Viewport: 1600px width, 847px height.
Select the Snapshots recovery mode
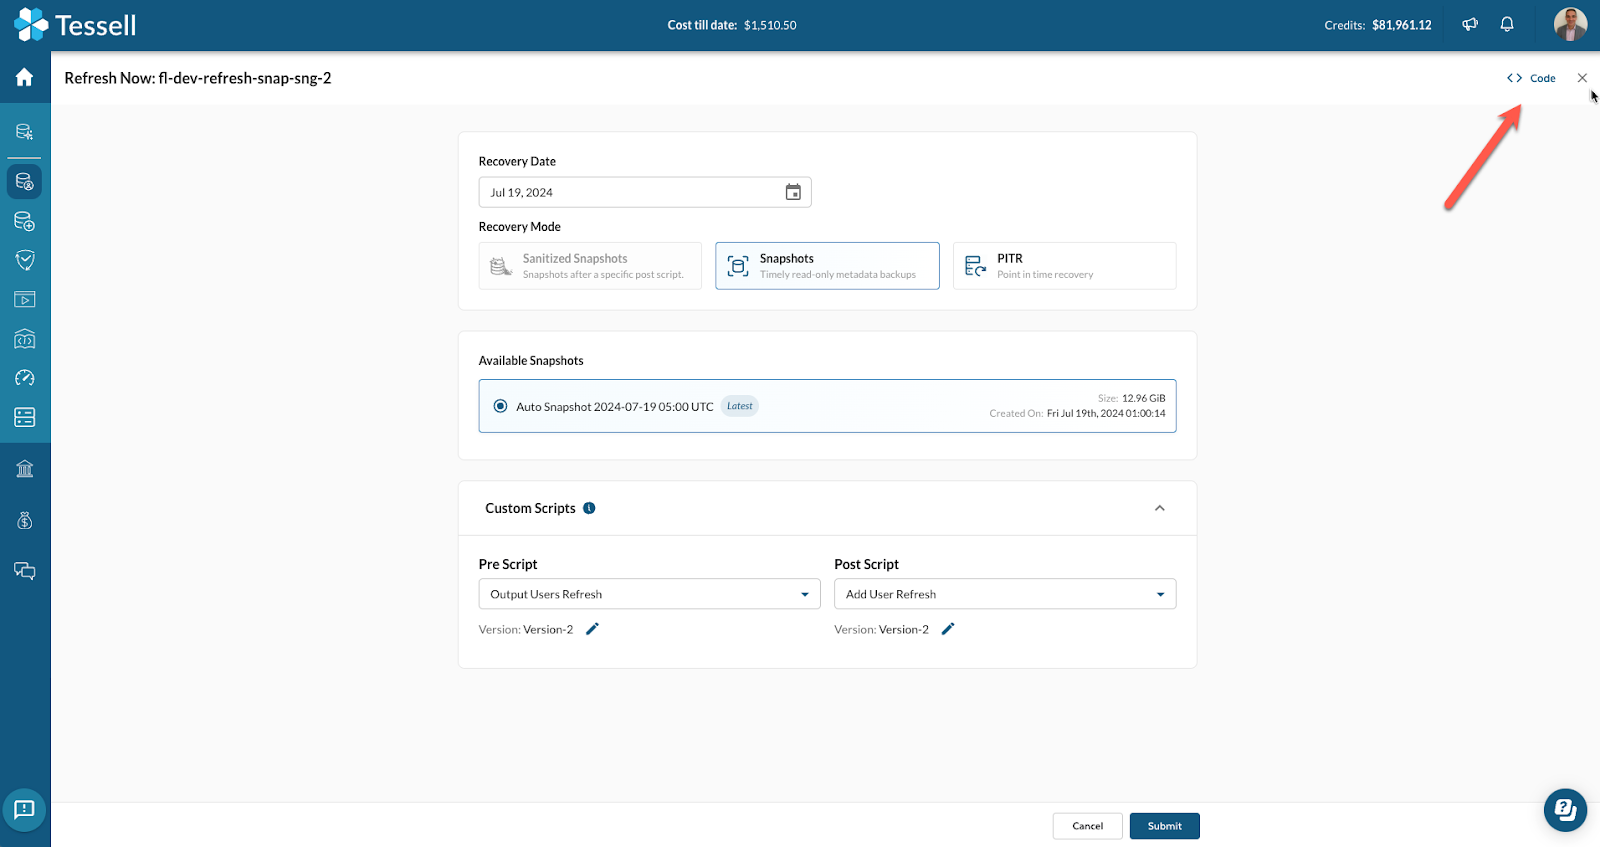827,266
